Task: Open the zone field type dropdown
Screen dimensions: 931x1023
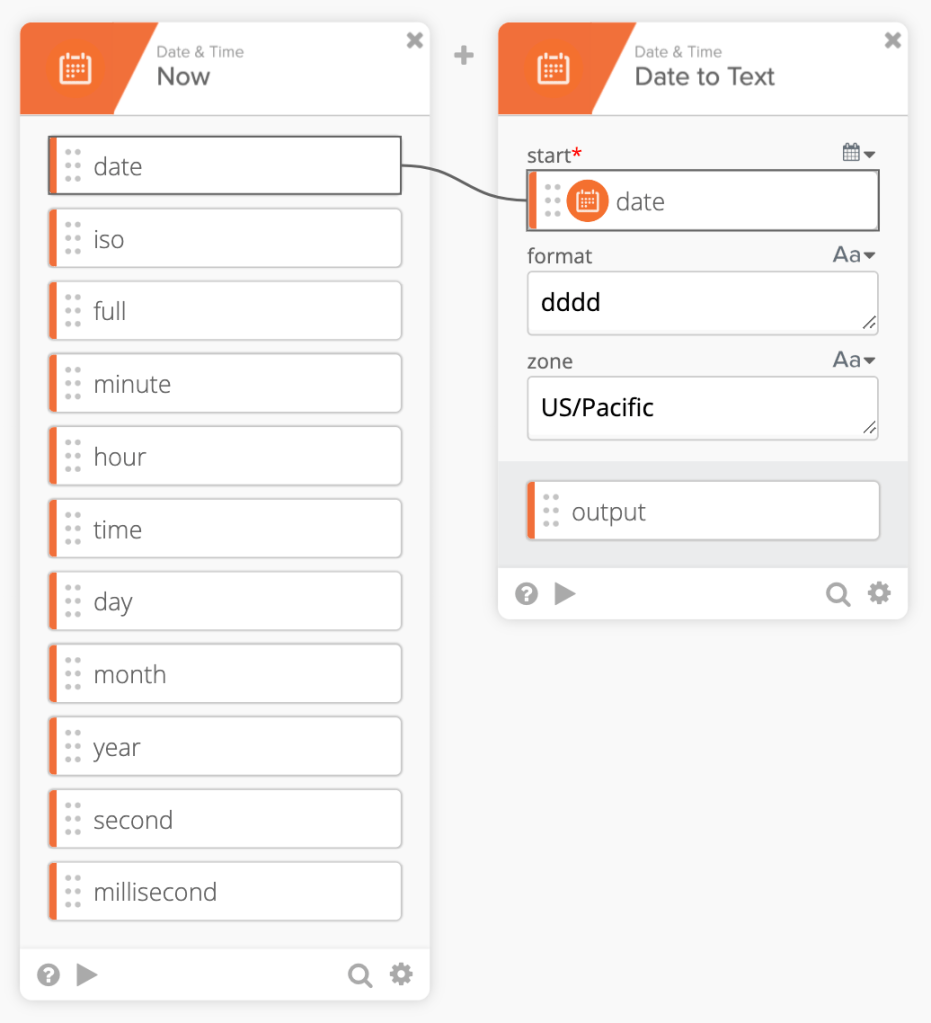Action: pos(854,360)
